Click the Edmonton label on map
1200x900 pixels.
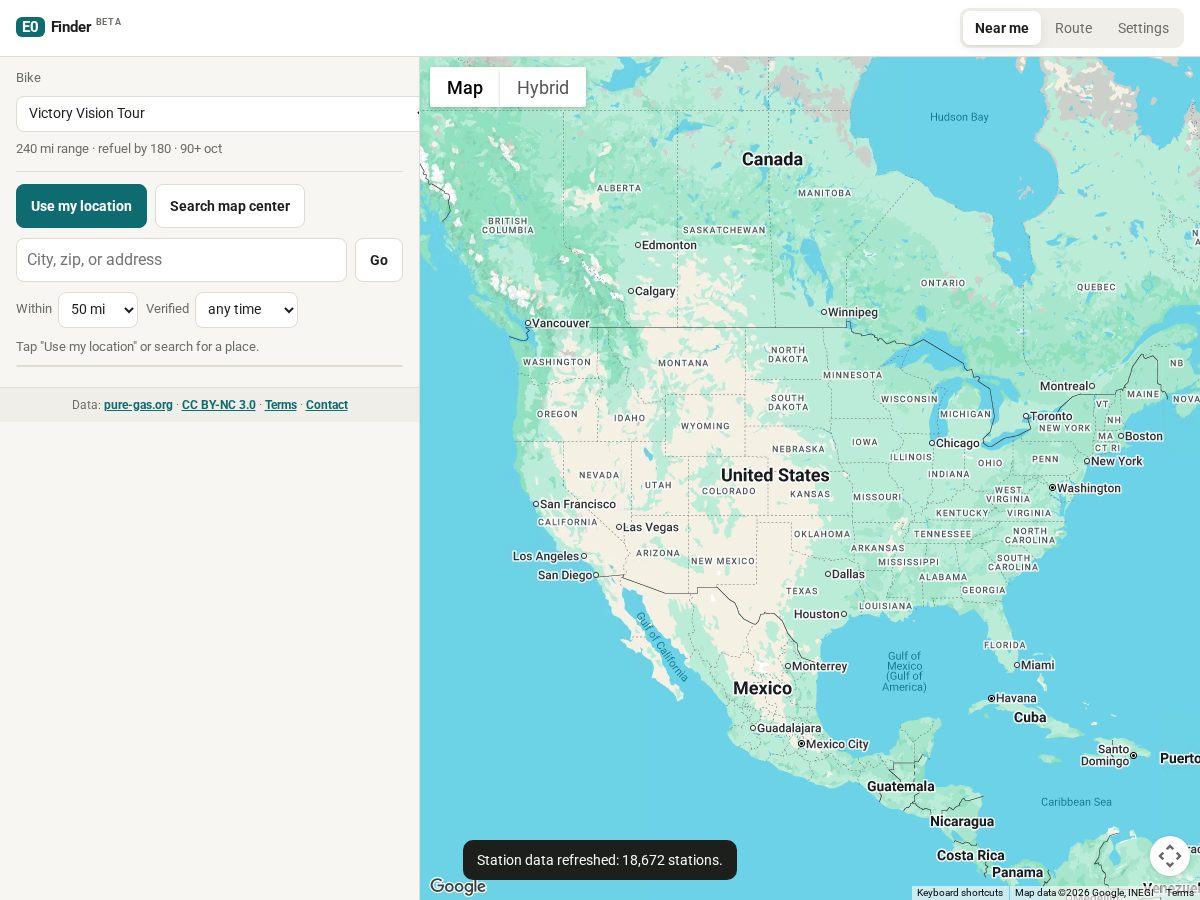tap(669, 245)
